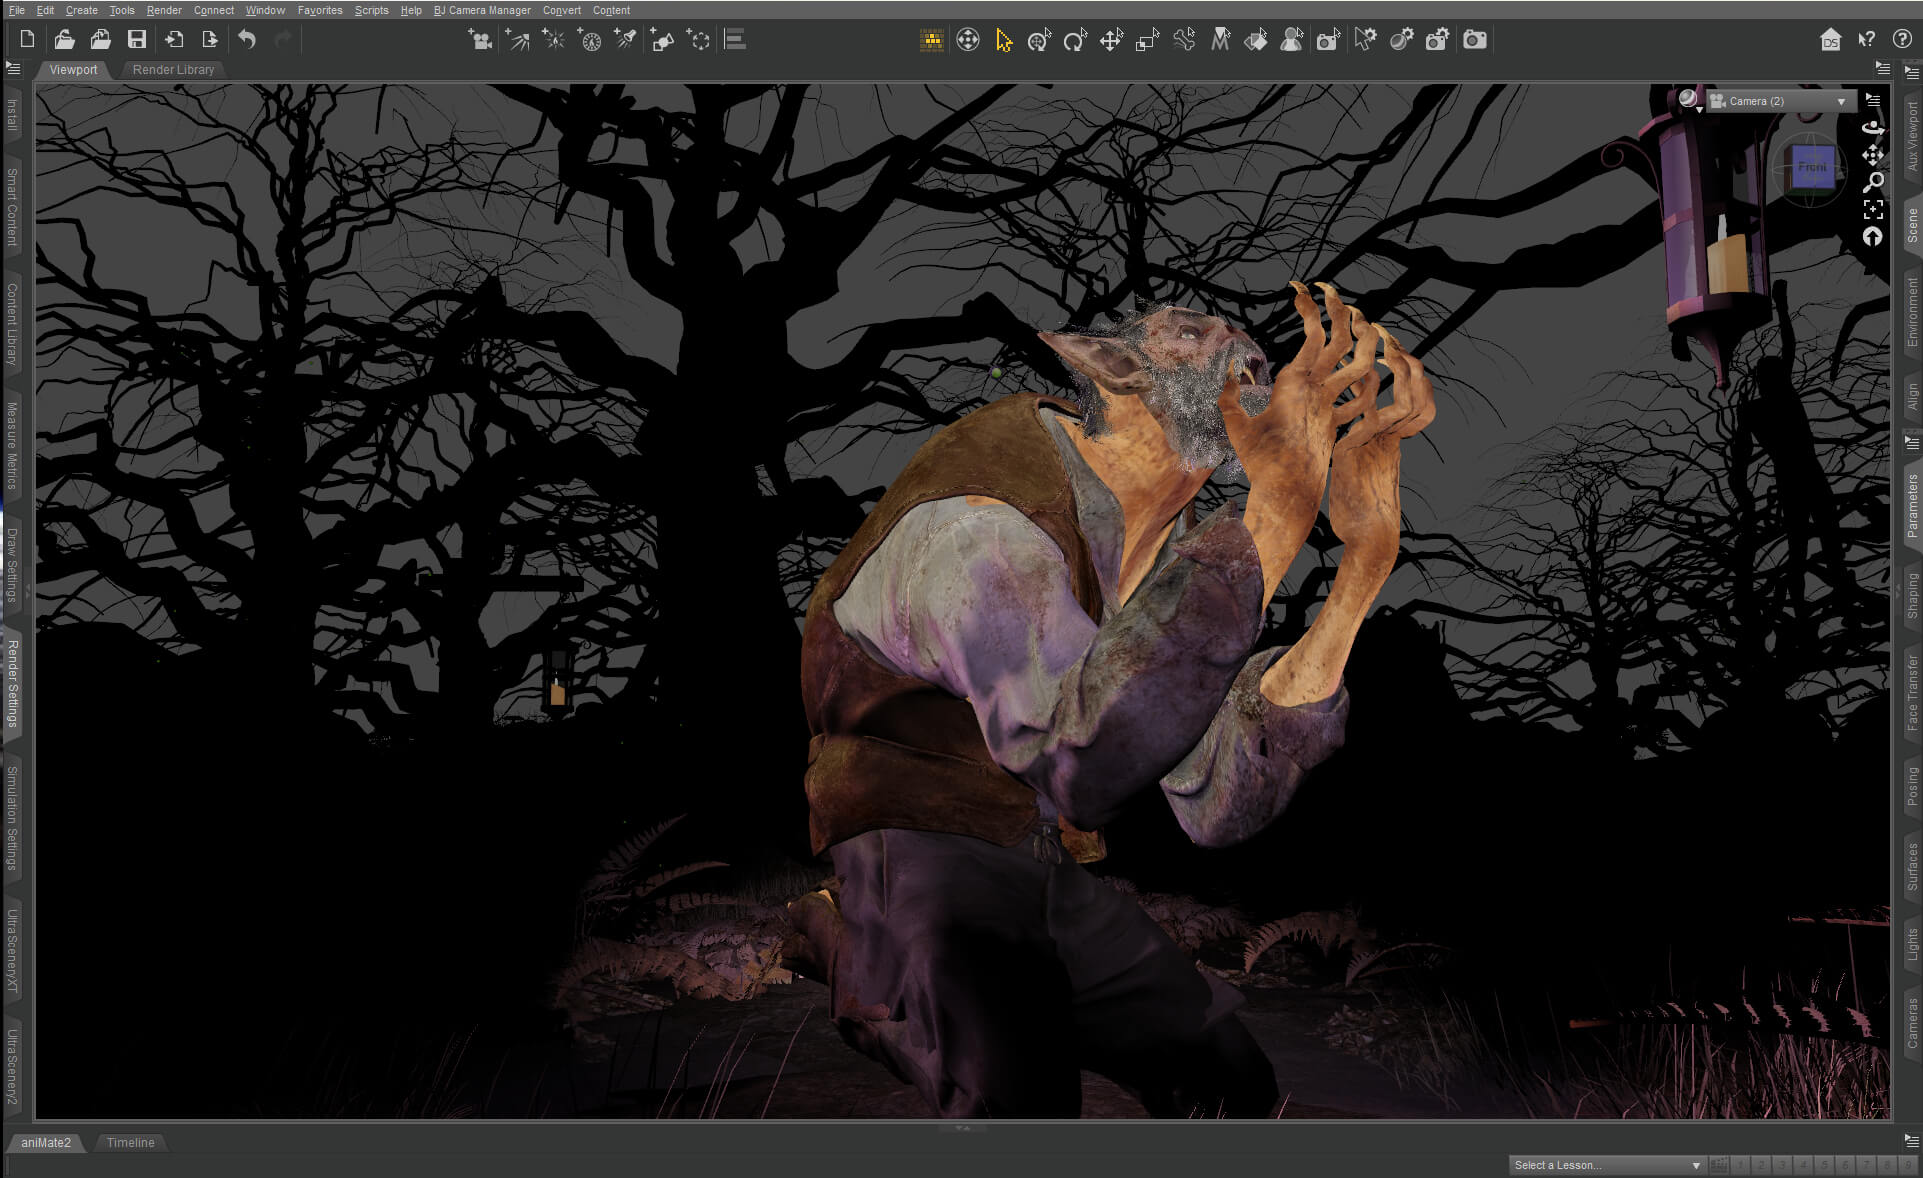
Task: Open the Render Settings side tab
Action: 12,684
